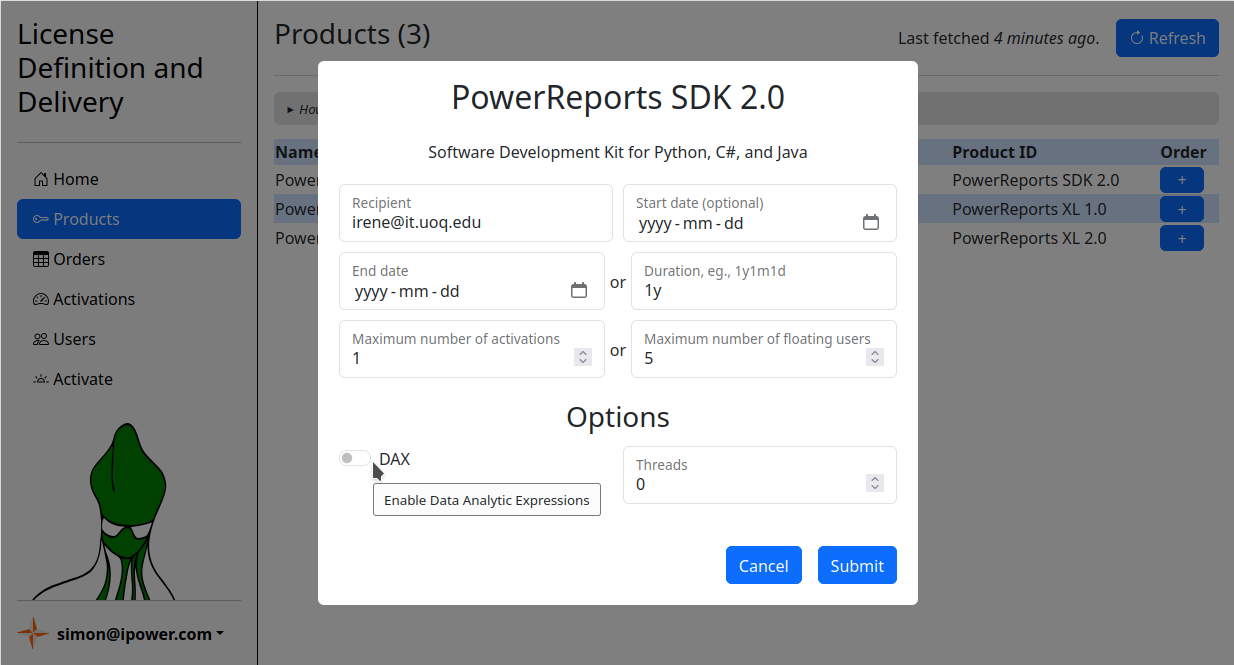This screenshot has width=1234, height=665.
Task: Click the Orders table icon in sidebar
Action: coord(40,260)
